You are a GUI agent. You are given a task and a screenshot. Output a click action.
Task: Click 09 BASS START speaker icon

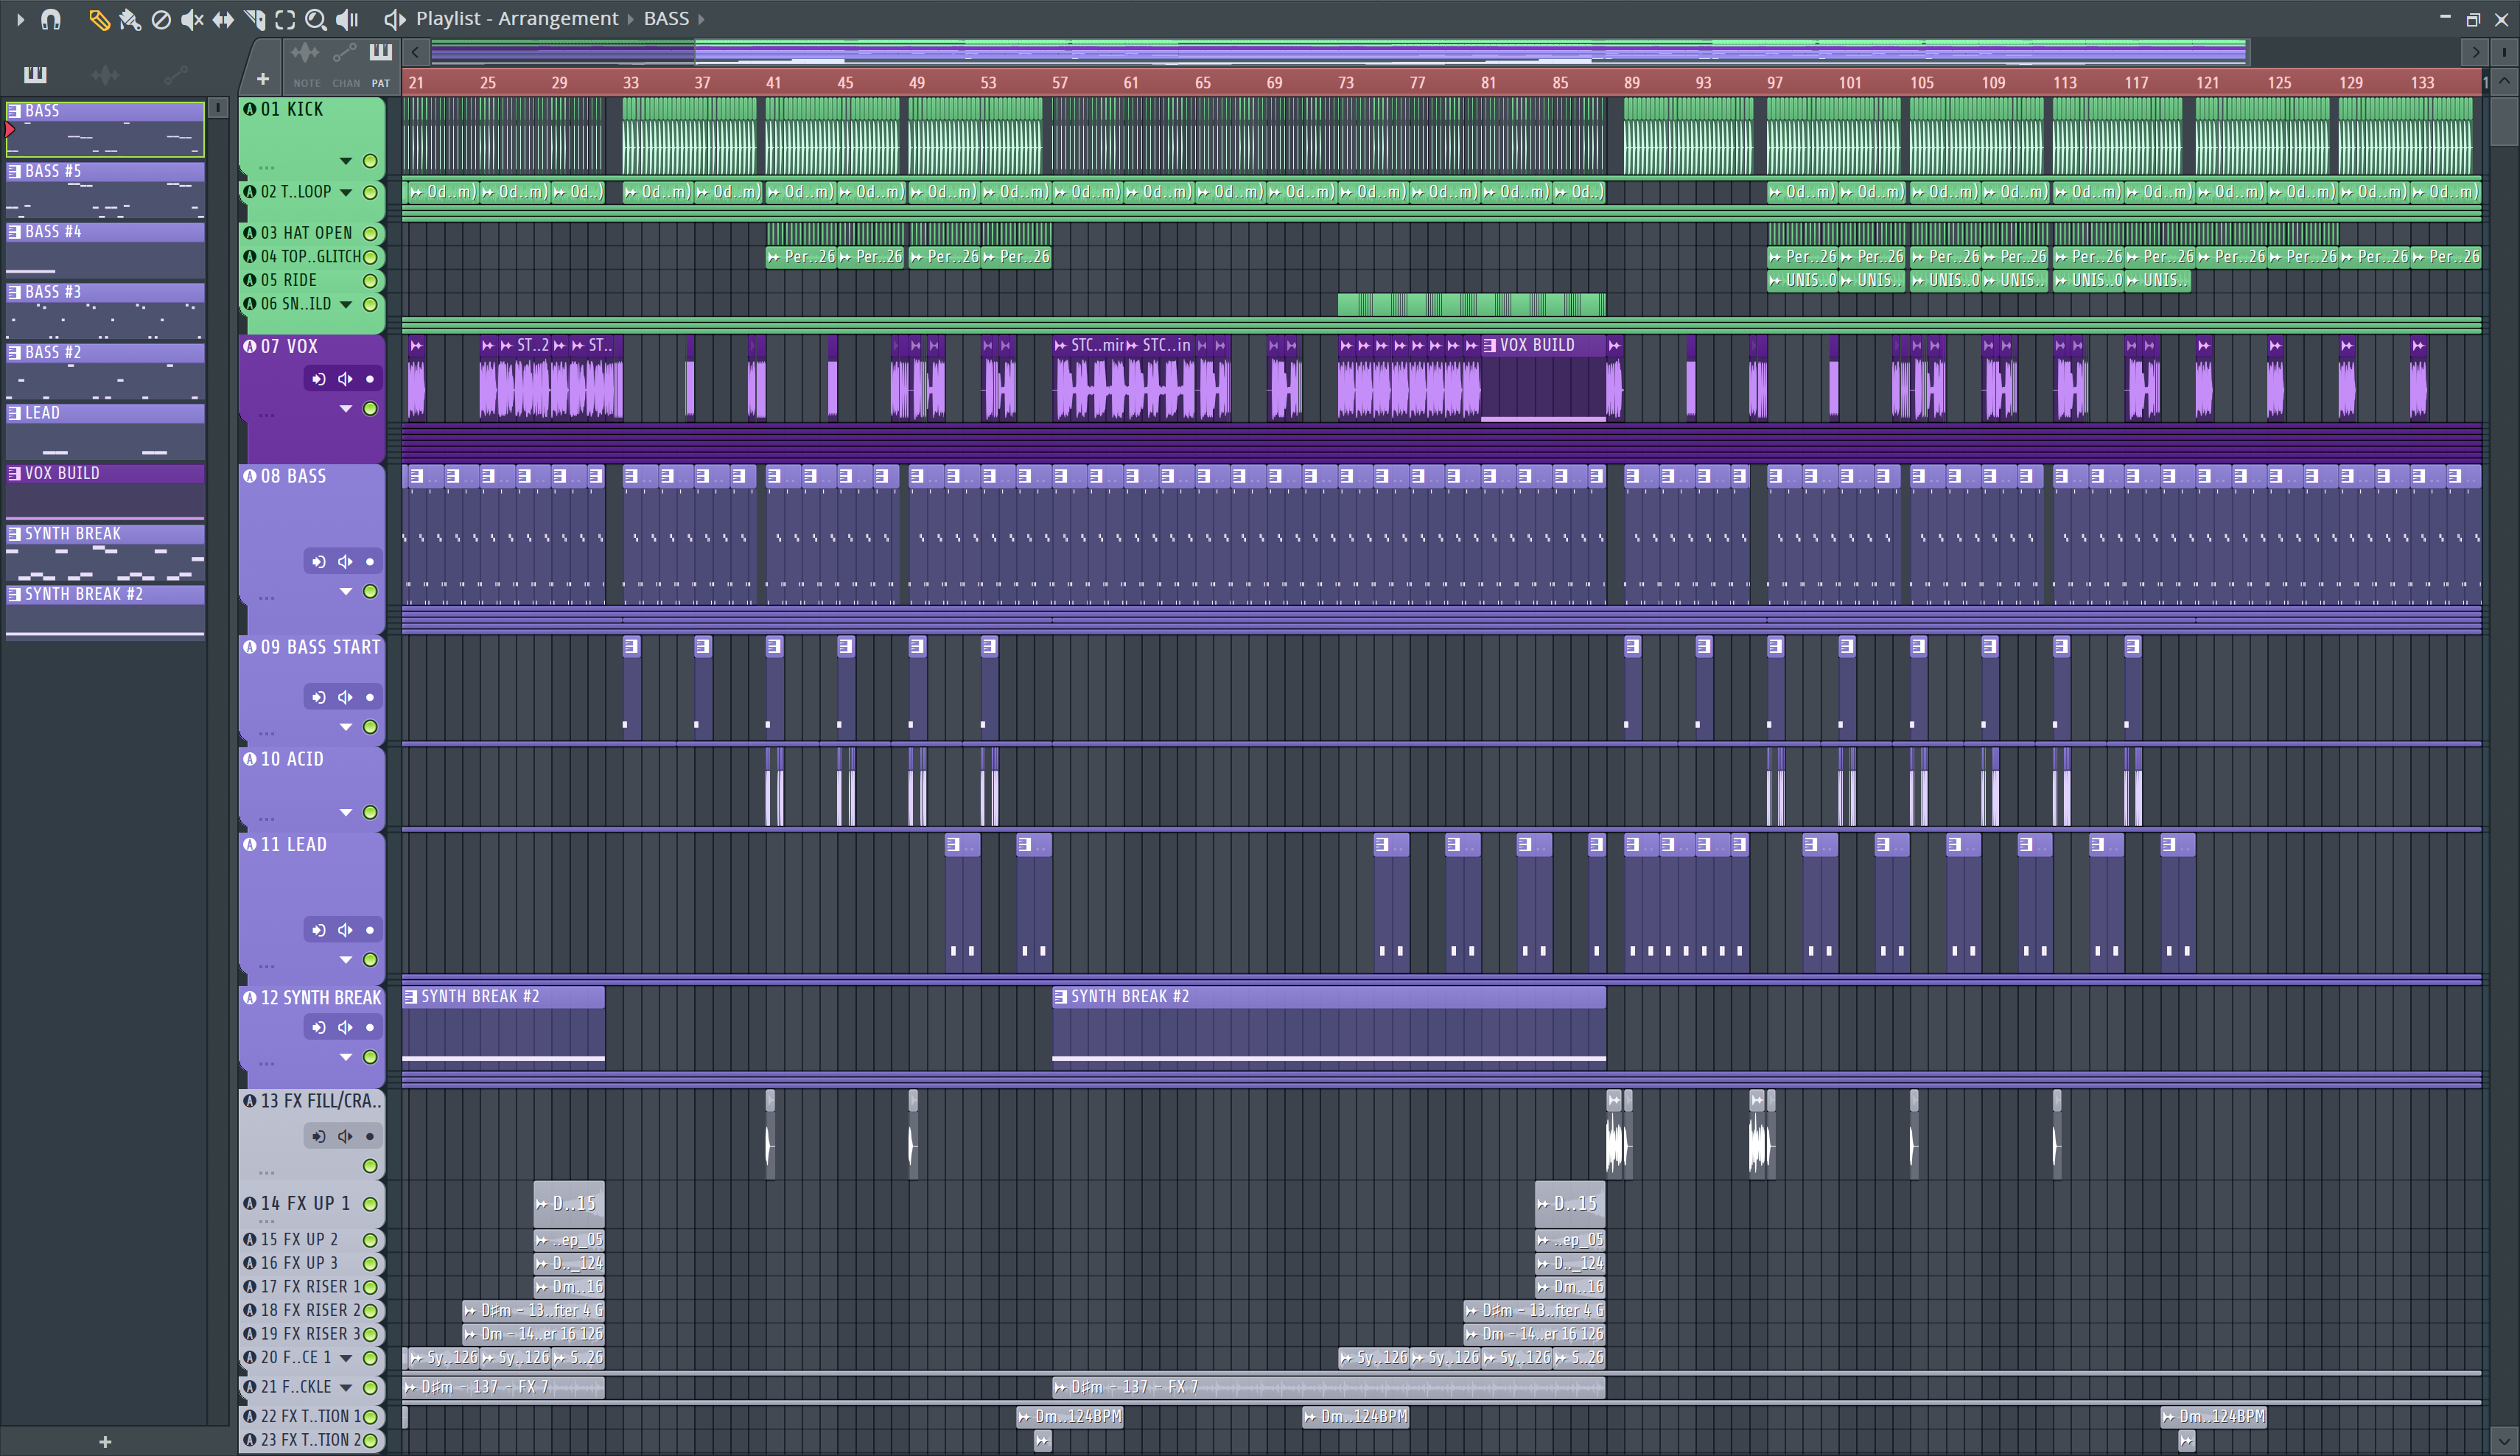345,697
